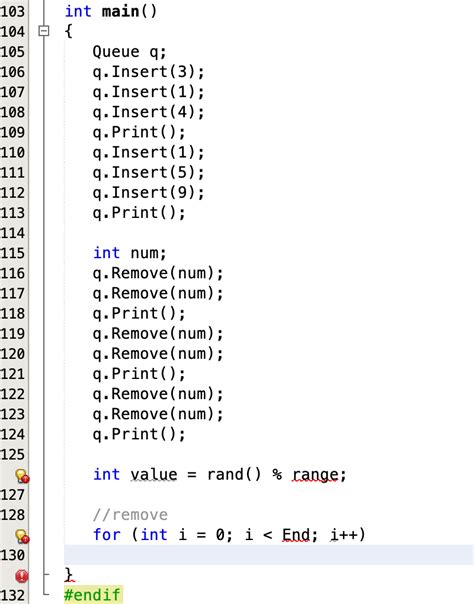Click the 'int num;' declaration
The width and height of the screenshot is (474, 604).
pyautogui.click(x=130, y=253)
